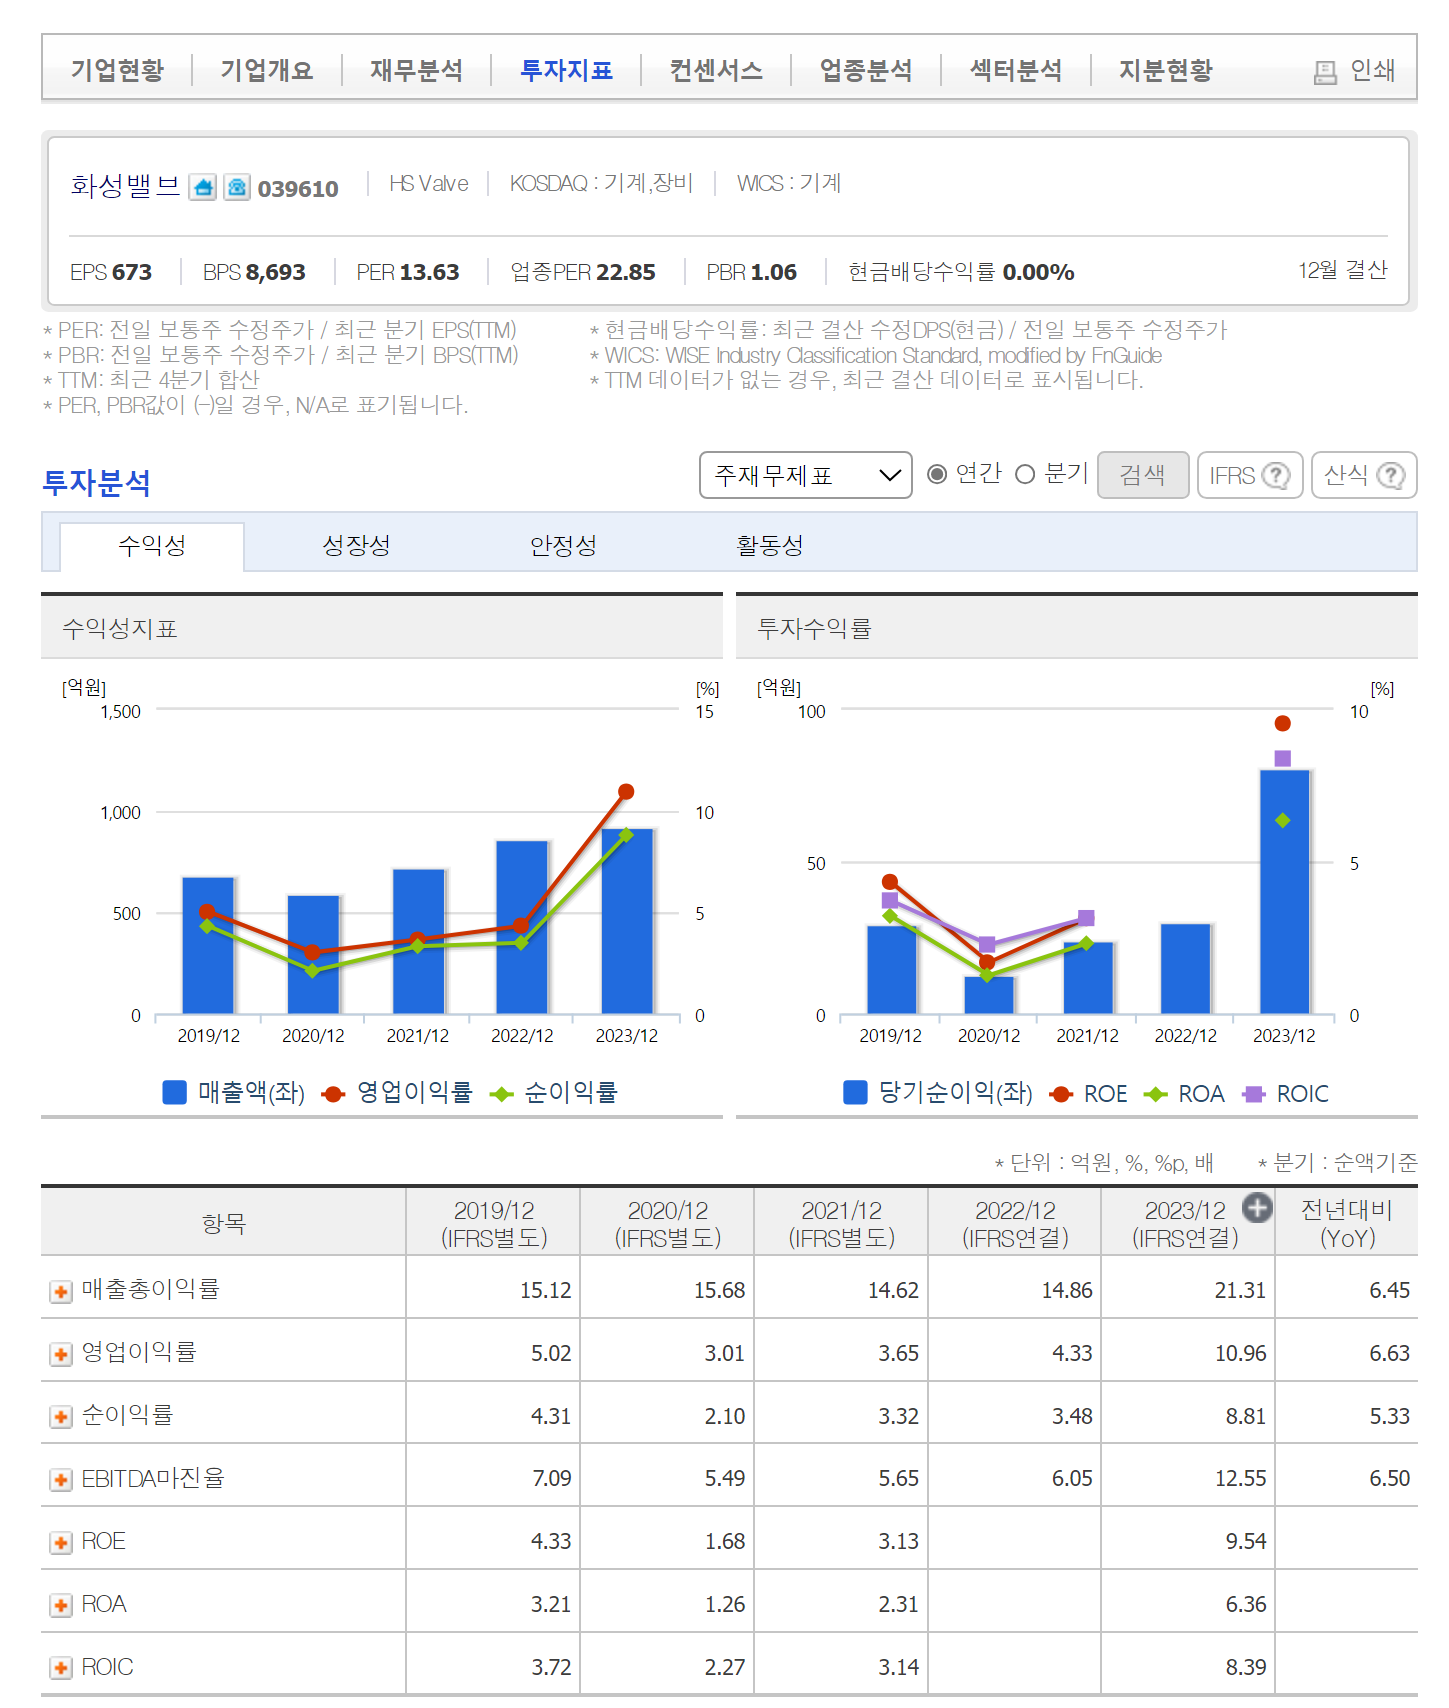
Task: Click the 매출총이익률 2023/12 value 21.31
Action: pyautogui.click(x=1240, y=1291)
